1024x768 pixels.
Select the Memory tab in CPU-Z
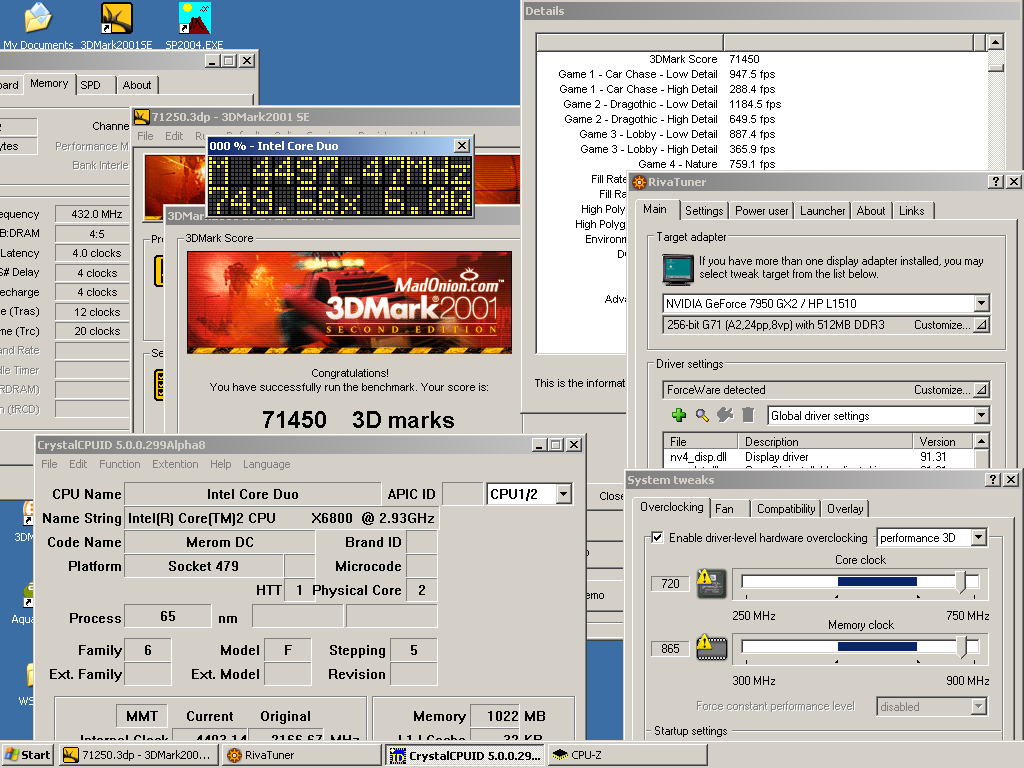pos(49,84)
